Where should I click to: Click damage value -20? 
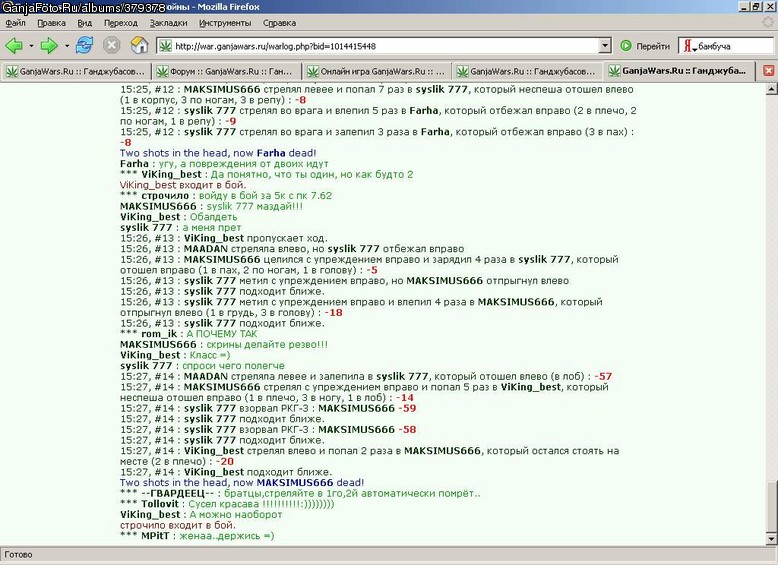pos(225,461)
